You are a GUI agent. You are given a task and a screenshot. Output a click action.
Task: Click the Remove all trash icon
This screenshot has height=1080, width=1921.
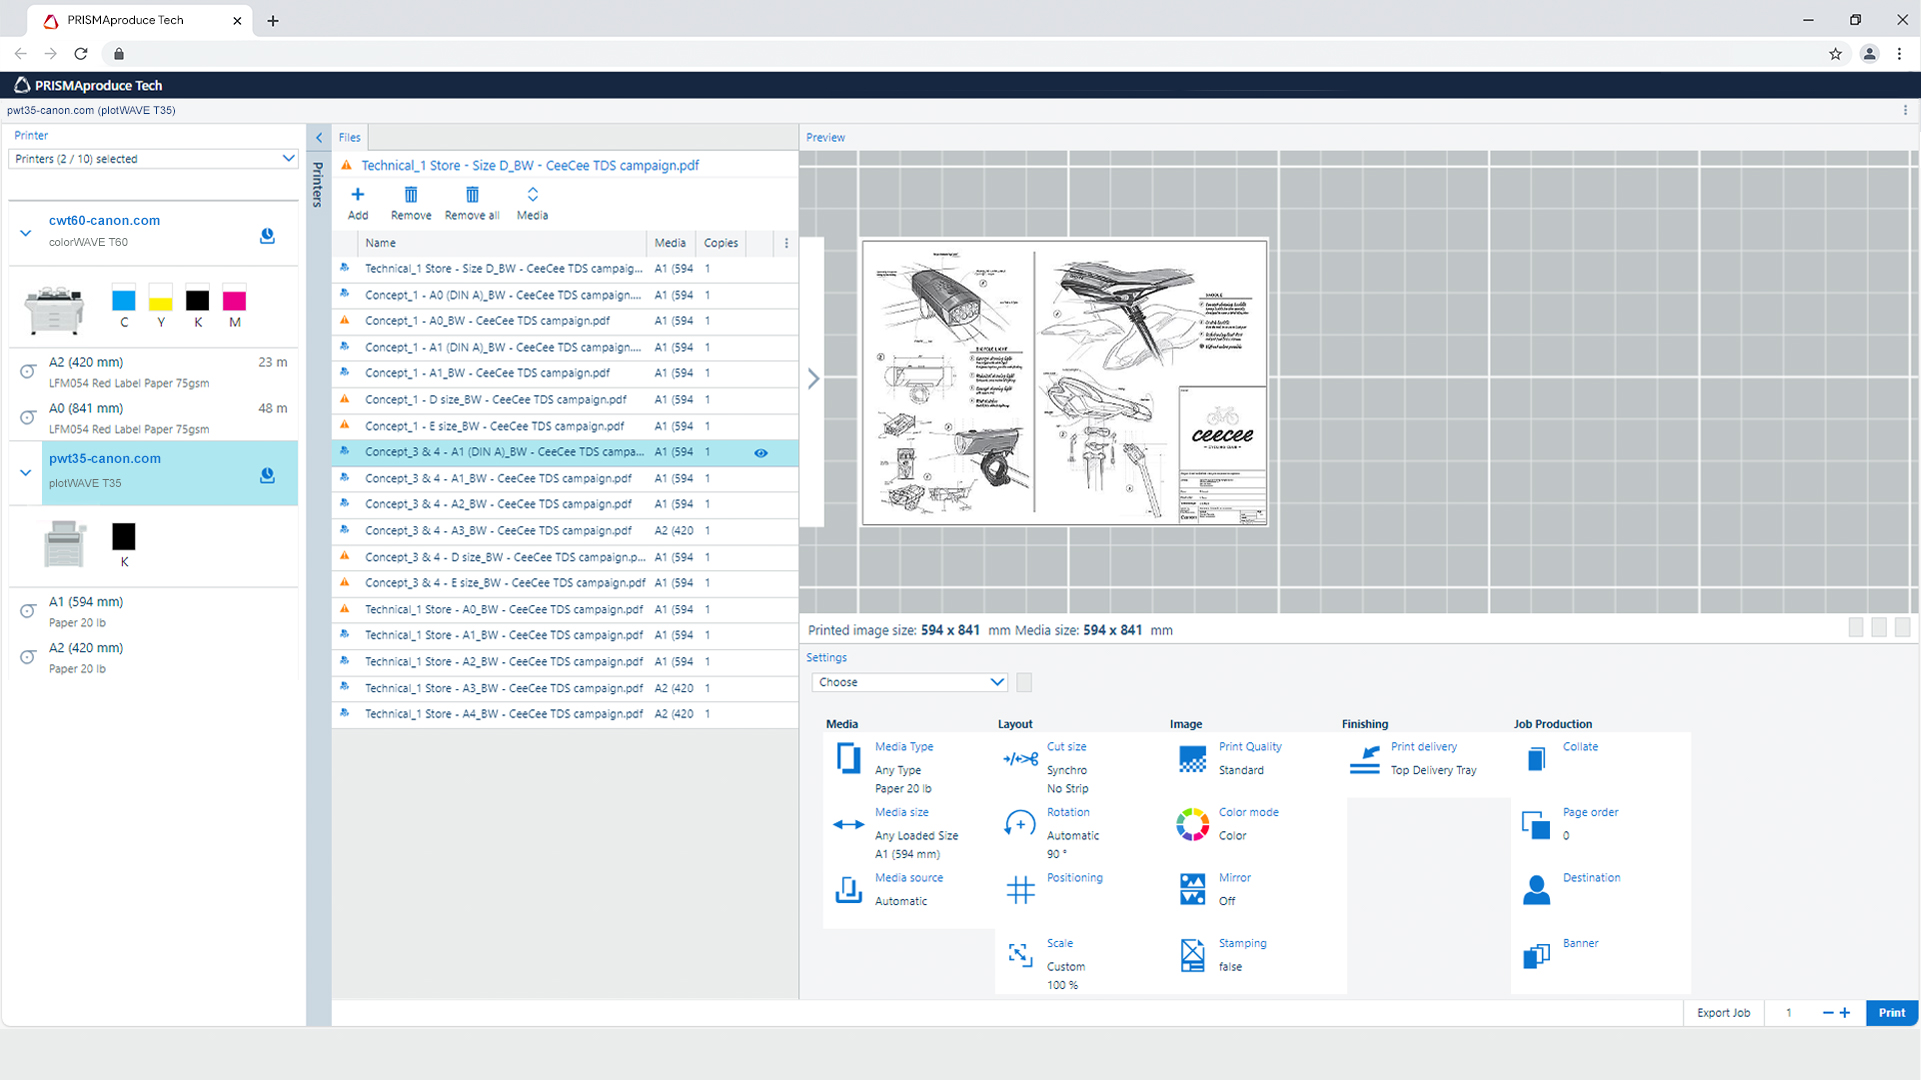[472, 195]
